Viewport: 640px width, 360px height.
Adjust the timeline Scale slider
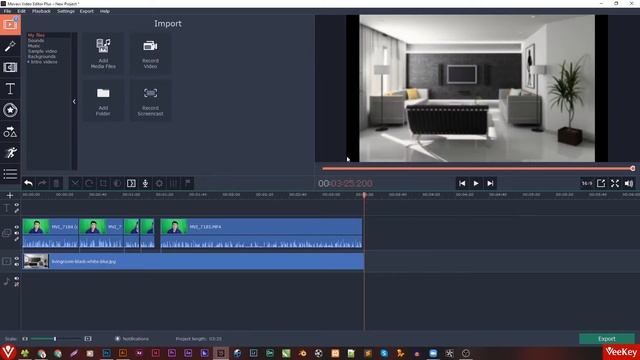(x=56, y=339)
